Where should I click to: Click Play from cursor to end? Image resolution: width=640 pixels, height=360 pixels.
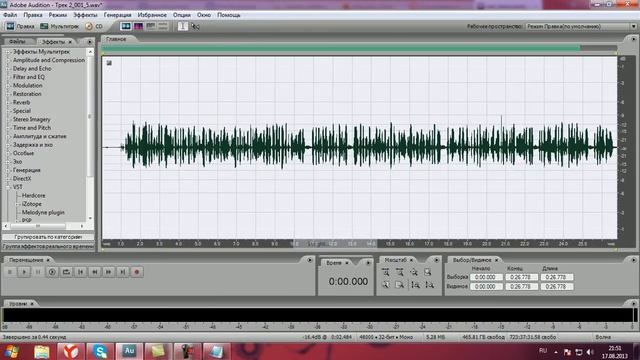pyautogui.click(x=52, y=272)
